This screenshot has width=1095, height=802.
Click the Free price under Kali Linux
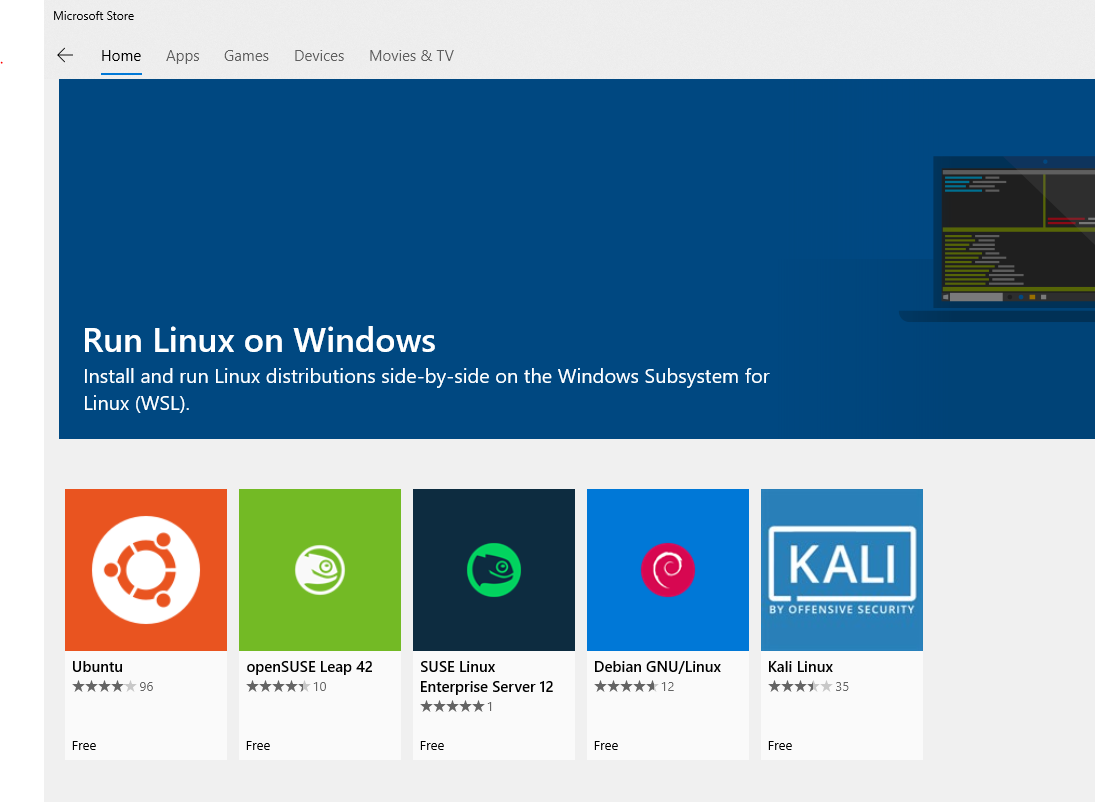[x=780, y=745]
